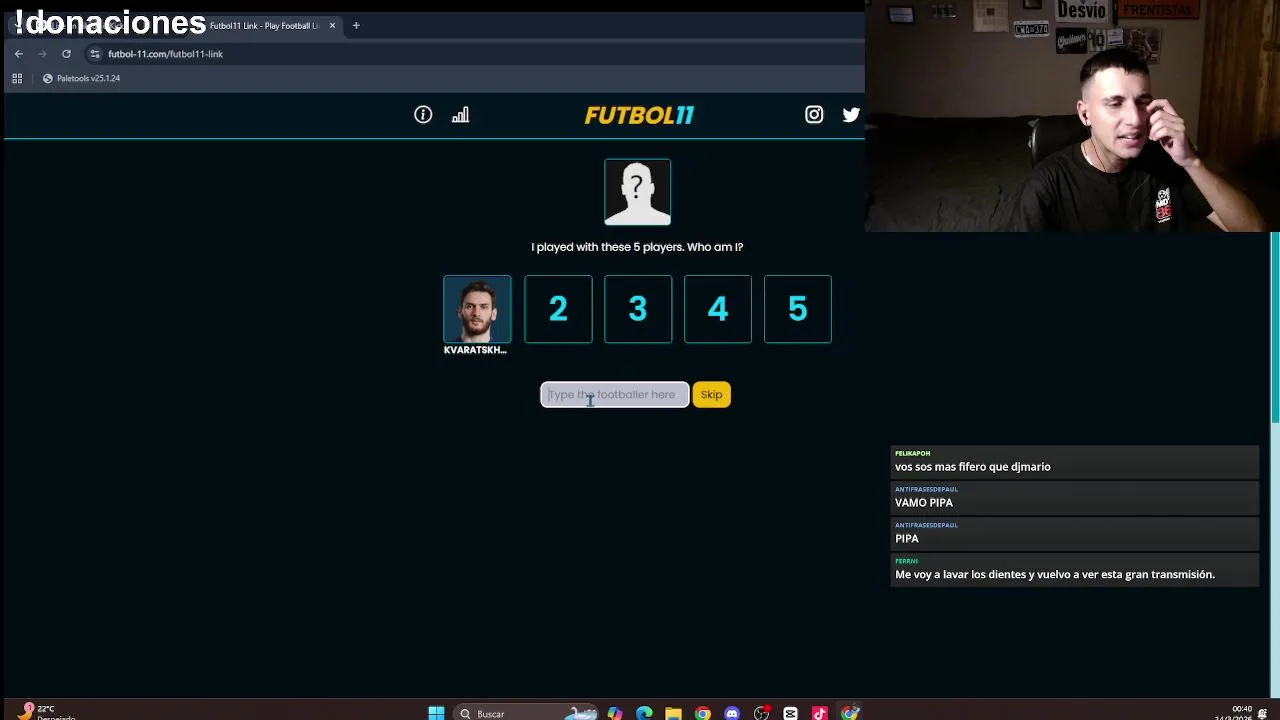Launch Microsoft Edge from taskbar
Viewport: 1280px width, 720px height.
pos(644,713)
